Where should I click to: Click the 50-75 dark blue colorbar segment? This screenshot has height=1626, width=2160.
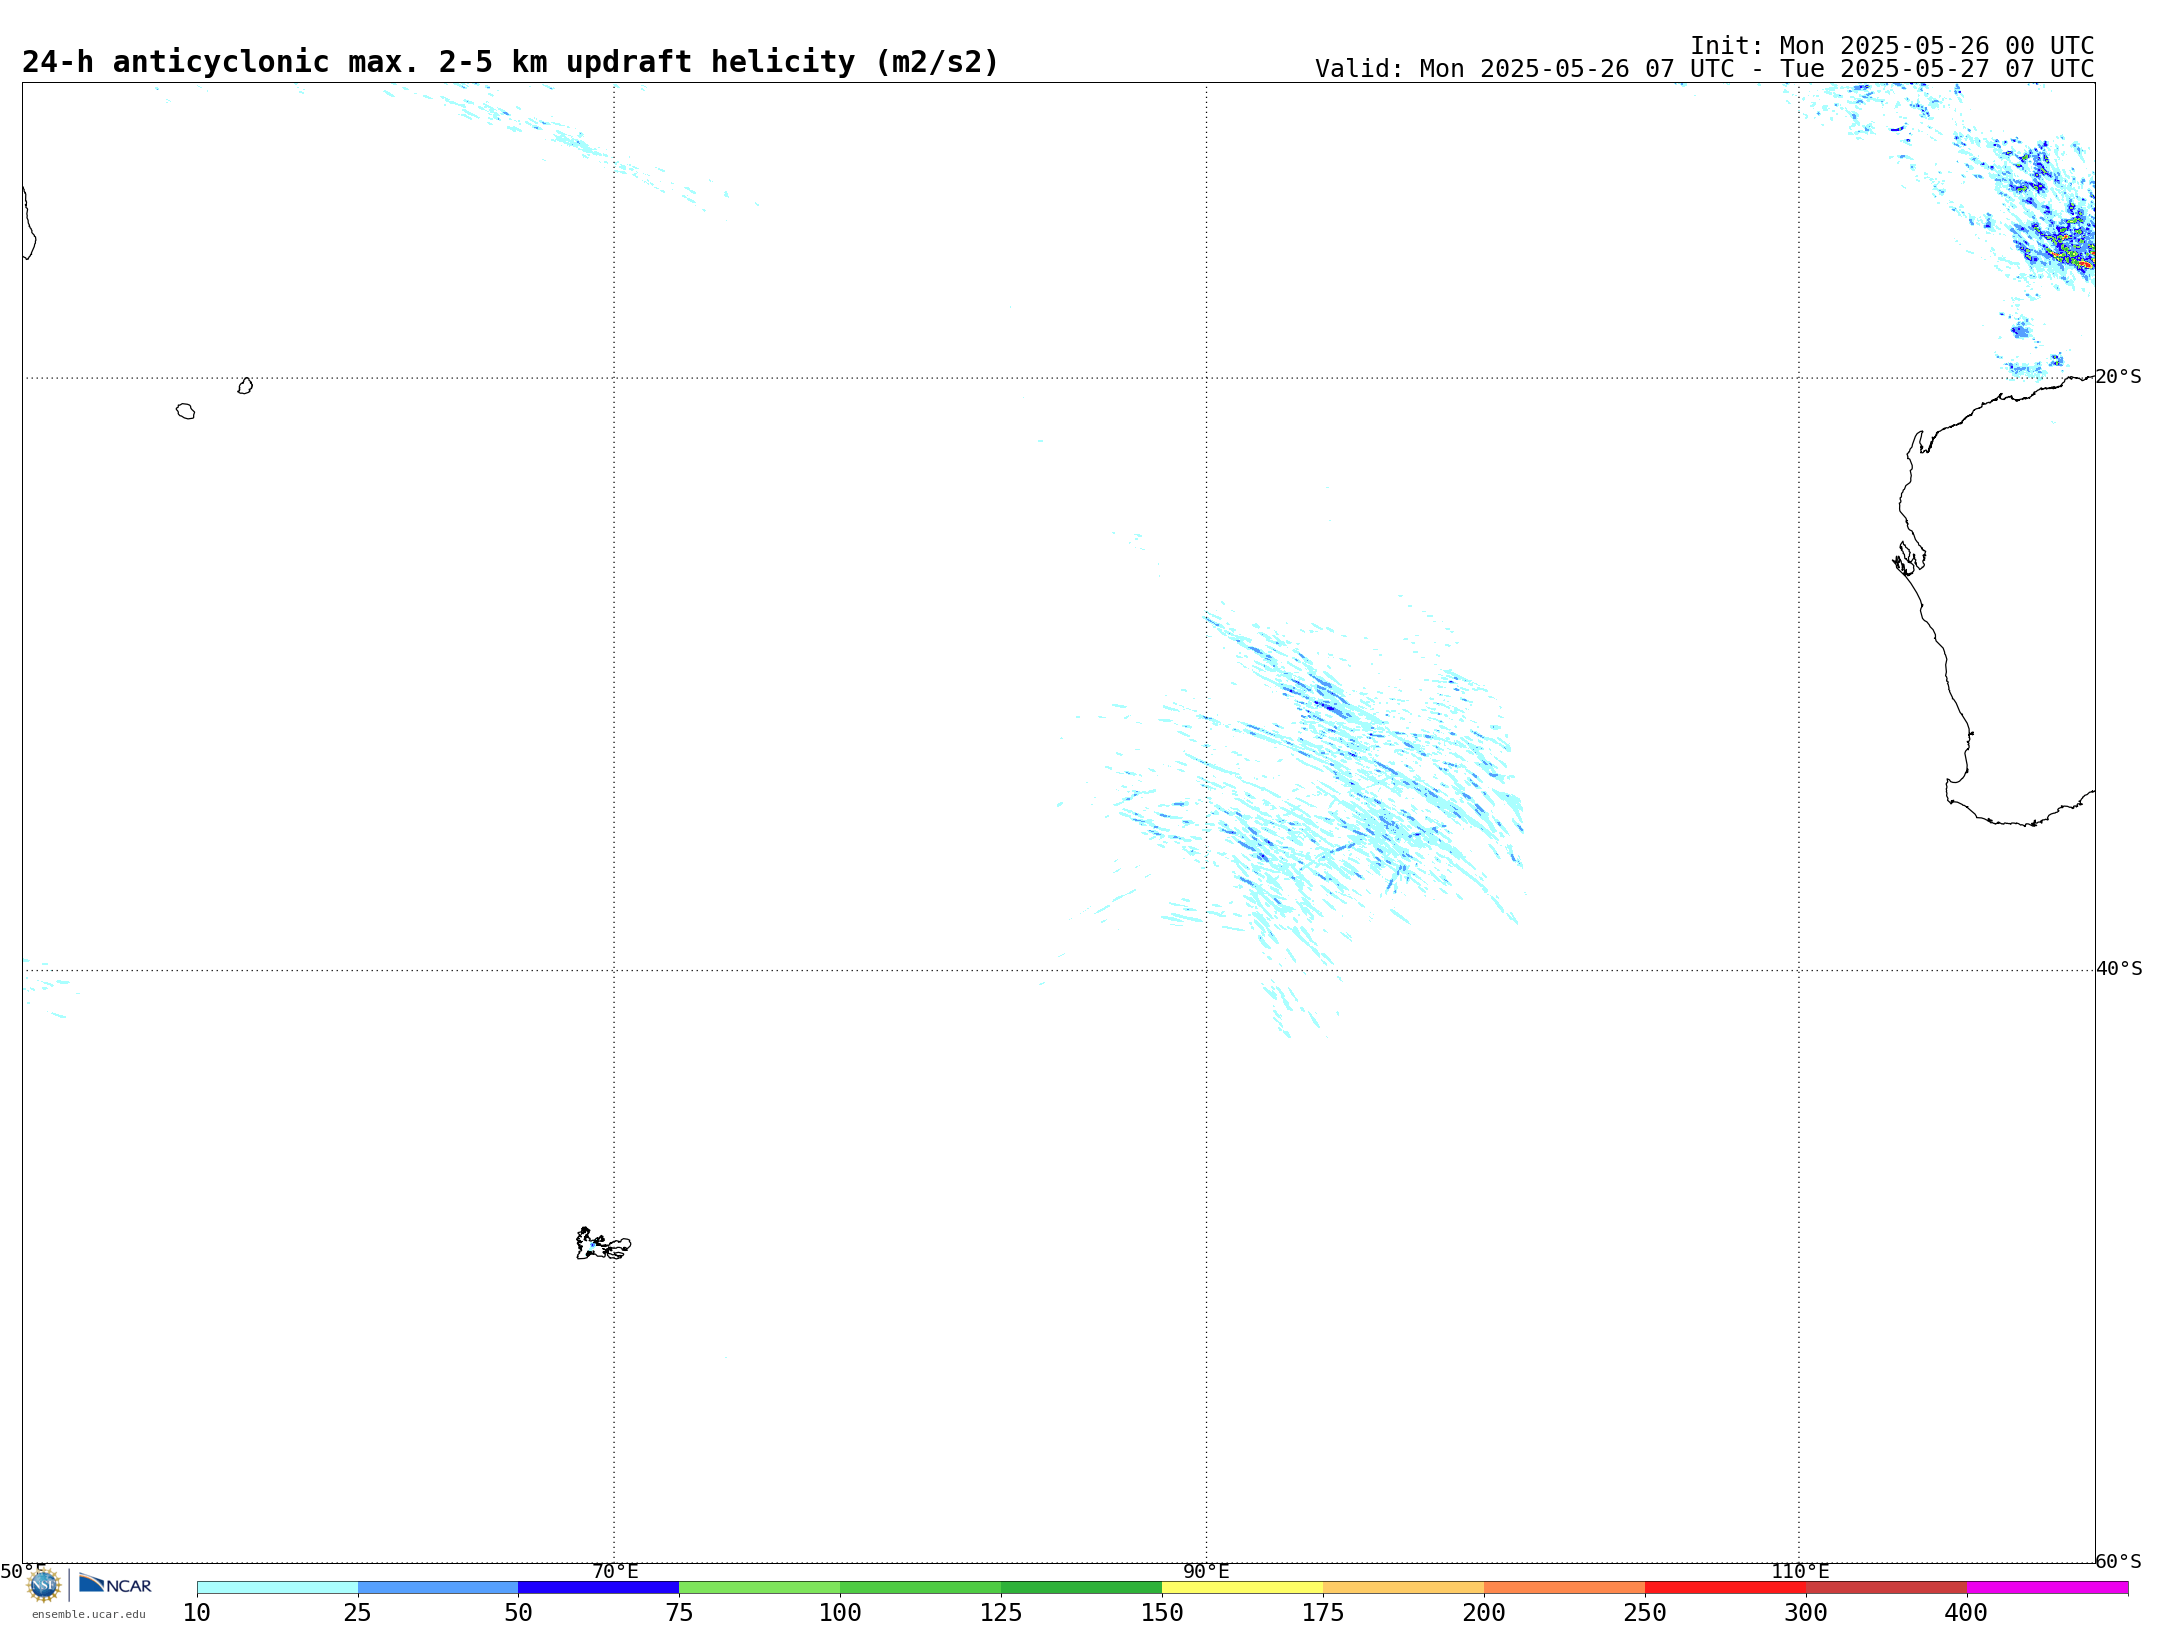point(599,1588)
